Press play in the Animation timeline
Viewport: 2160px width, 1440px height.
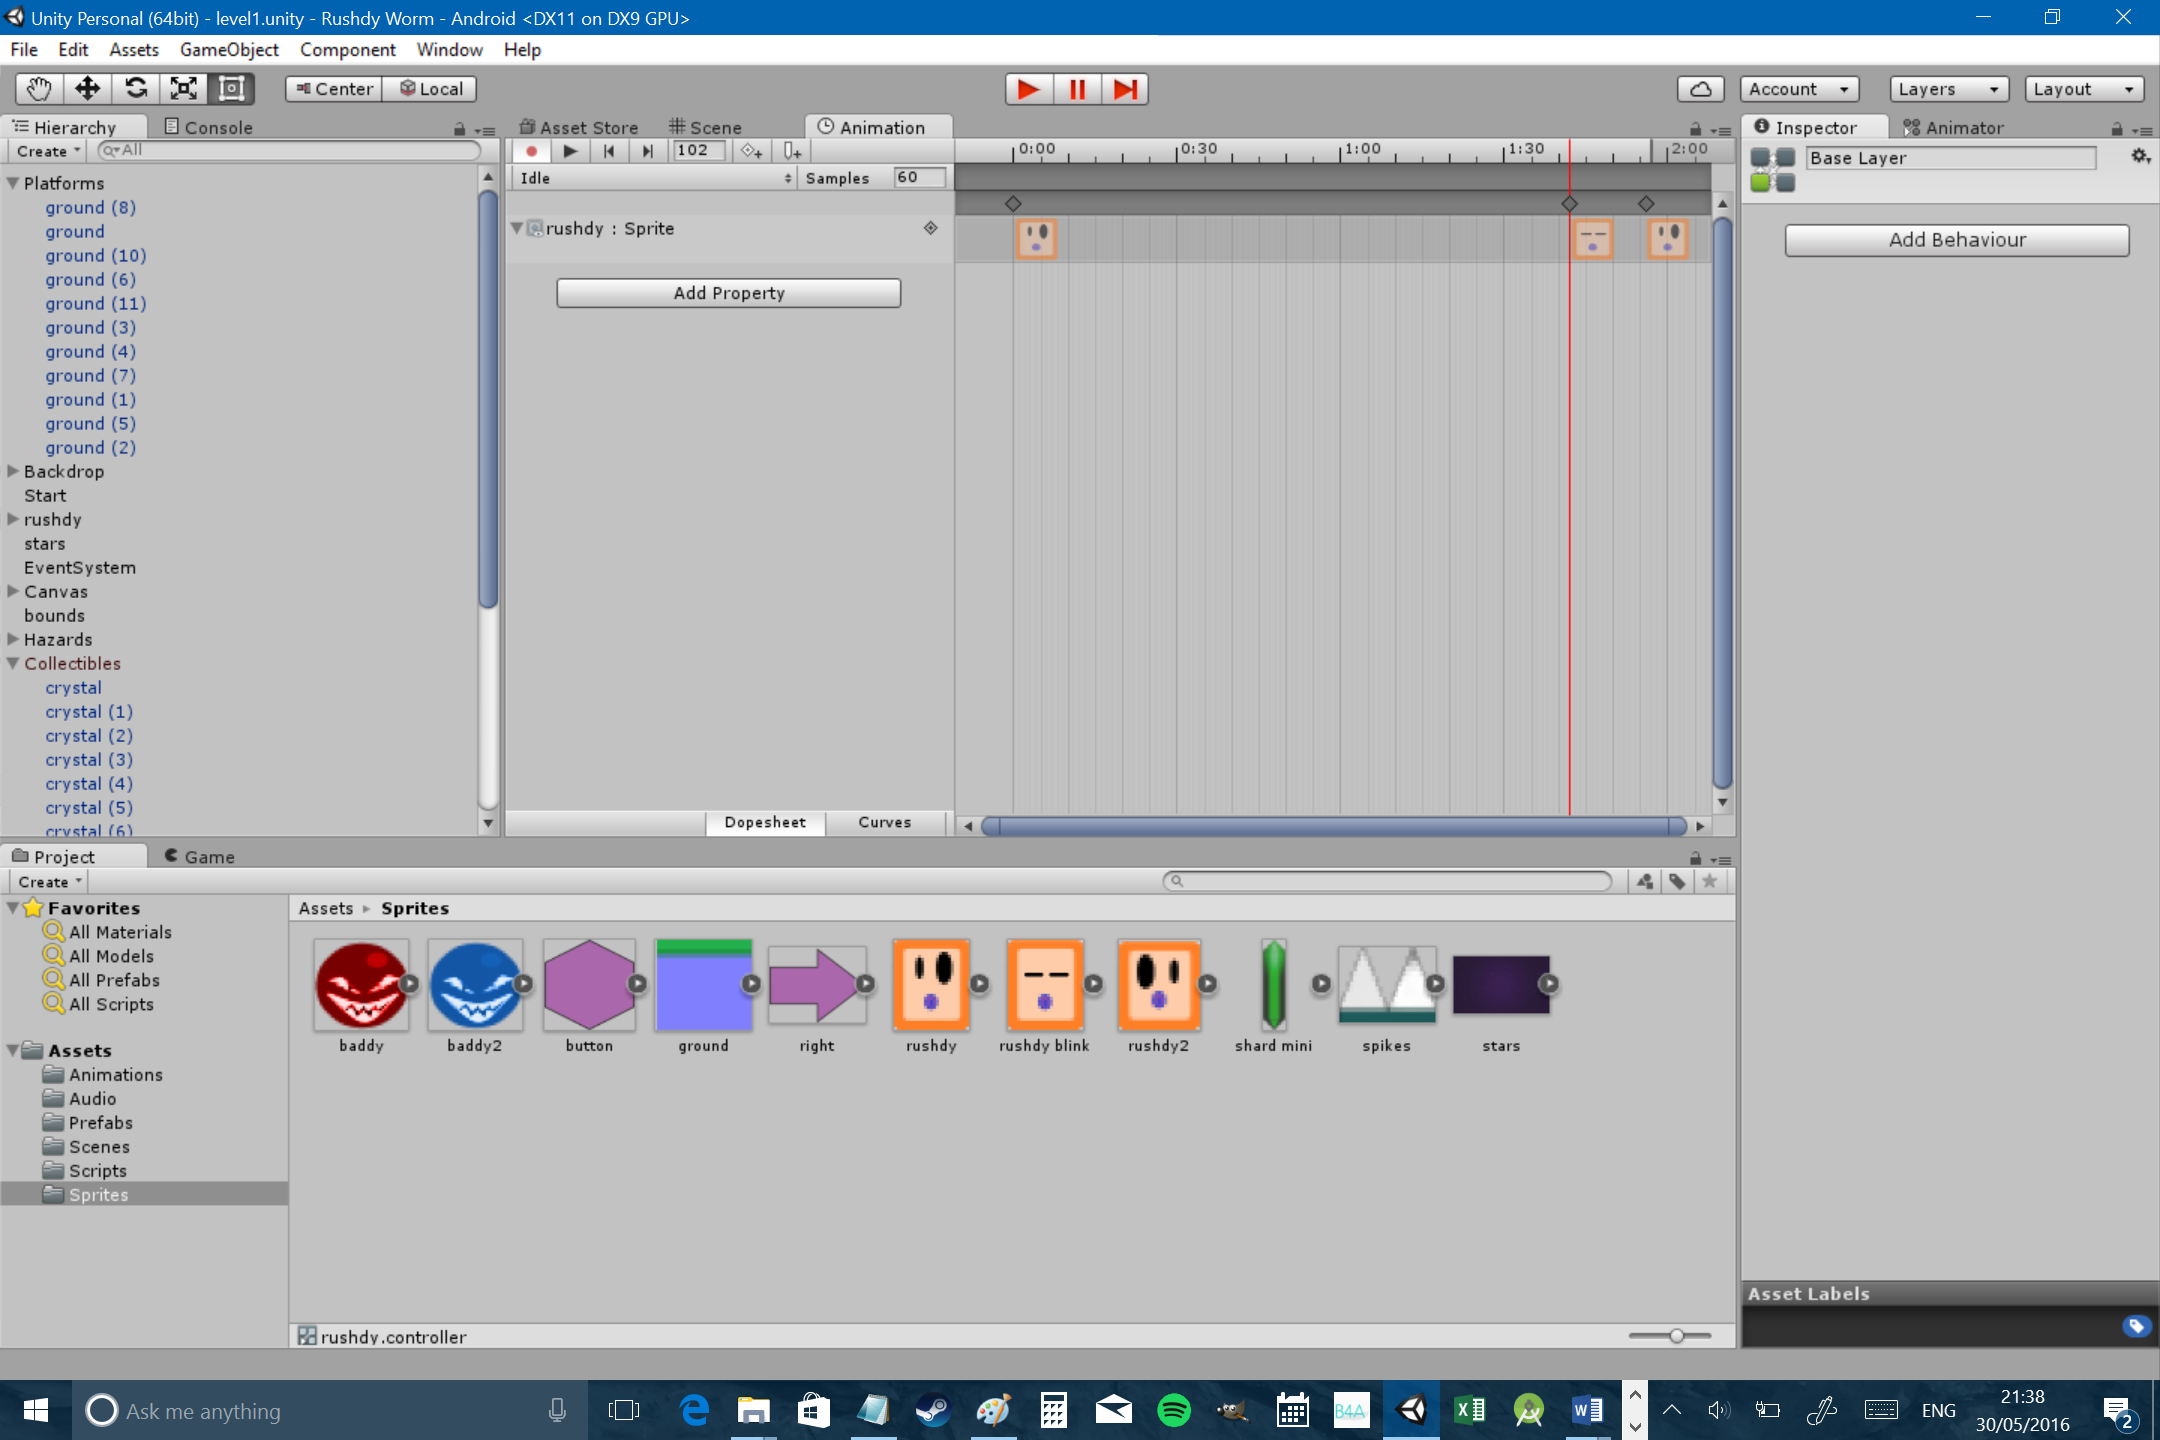[x=569, y=149]
